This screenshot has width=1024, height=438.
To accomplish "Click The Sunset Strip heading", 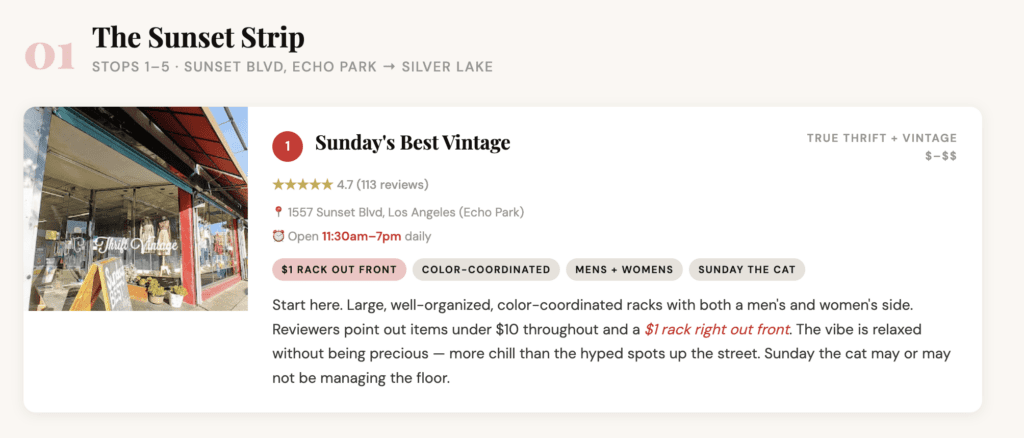I will click(198, 38).
